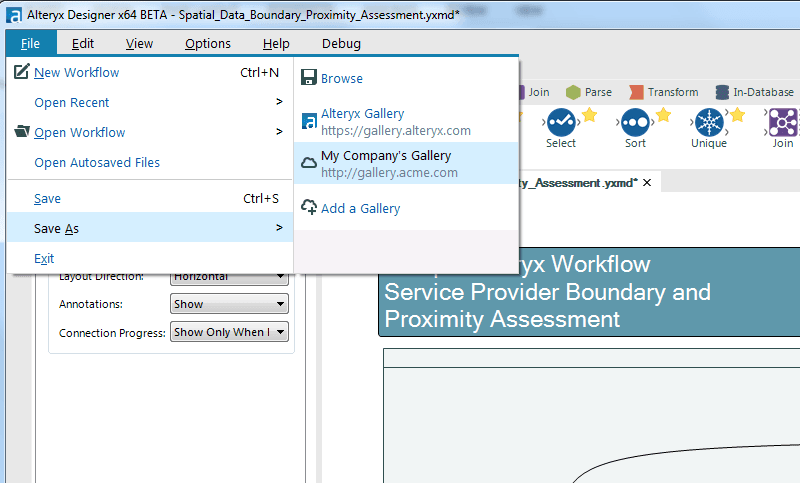Open the Debug menu
800x483 pixels.
pyautogui.click(x=341, y=43)
